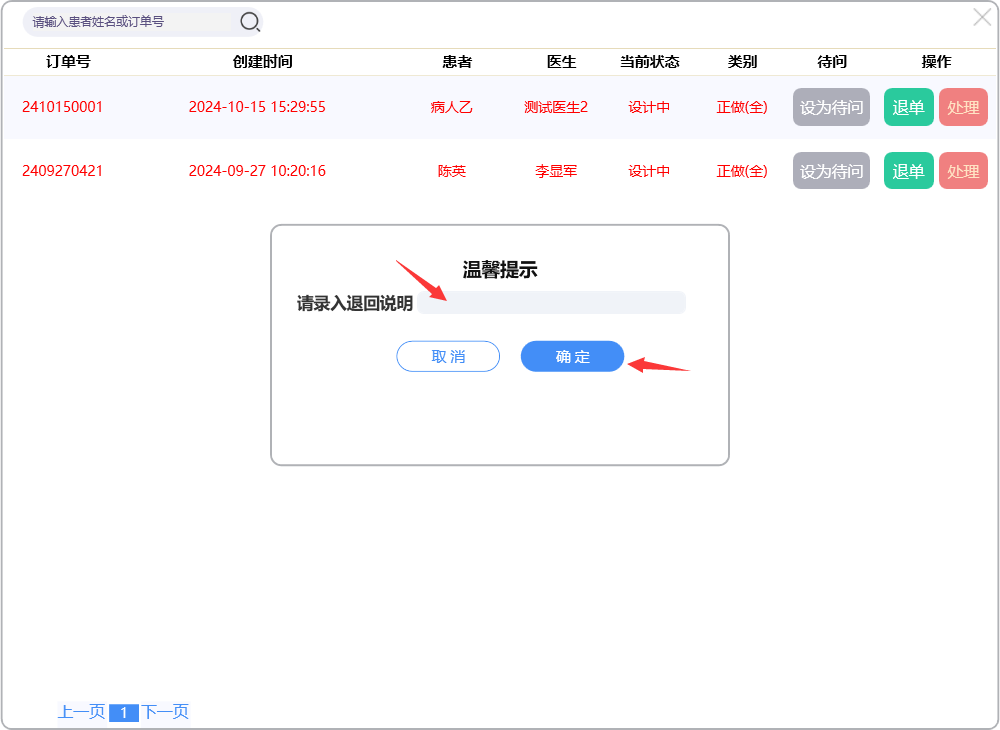Click order number 2410150001
The height and width of the screenshot is (730, 1000).
62,107
